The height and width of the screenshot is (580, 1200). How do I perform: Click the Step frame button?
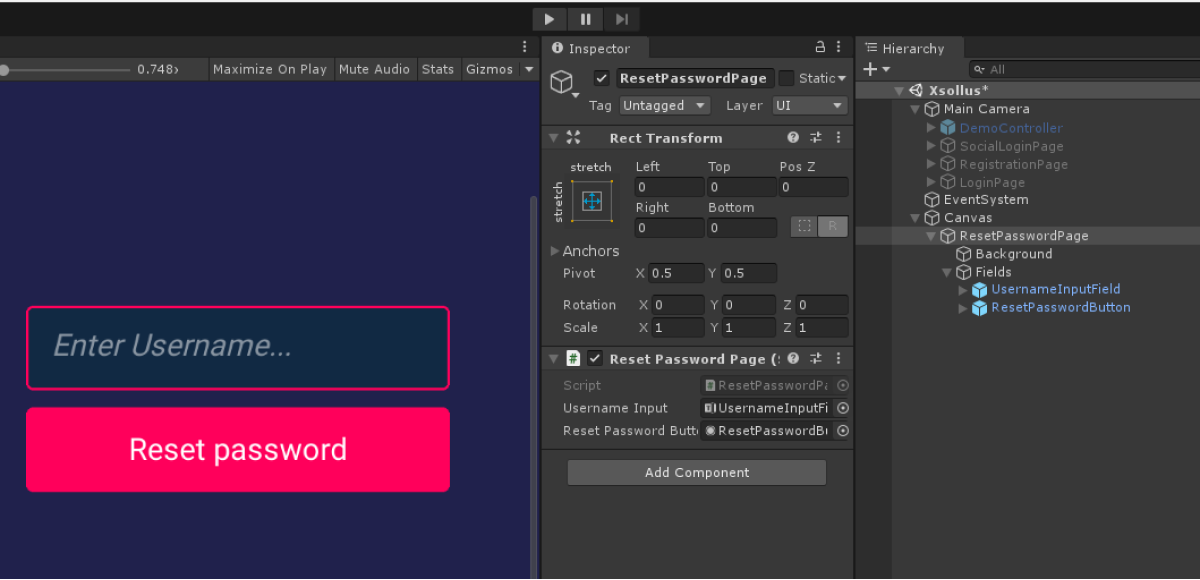(x=621, y=19)
